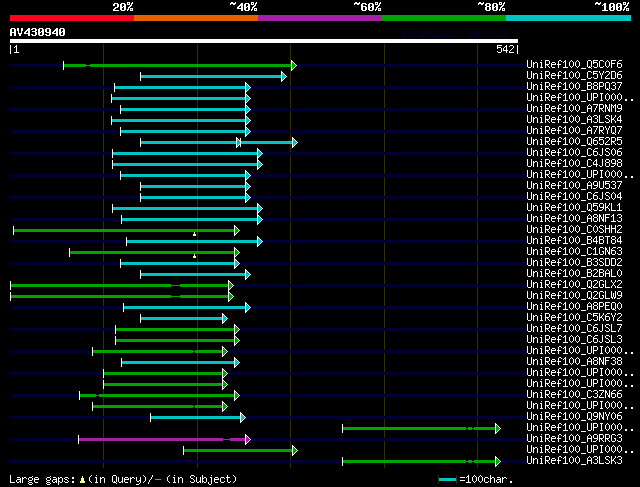This screenshot has width=640, height=487.
Task: Click the green alignment bar in the A3LSK3 row
Action: [419, 462]
